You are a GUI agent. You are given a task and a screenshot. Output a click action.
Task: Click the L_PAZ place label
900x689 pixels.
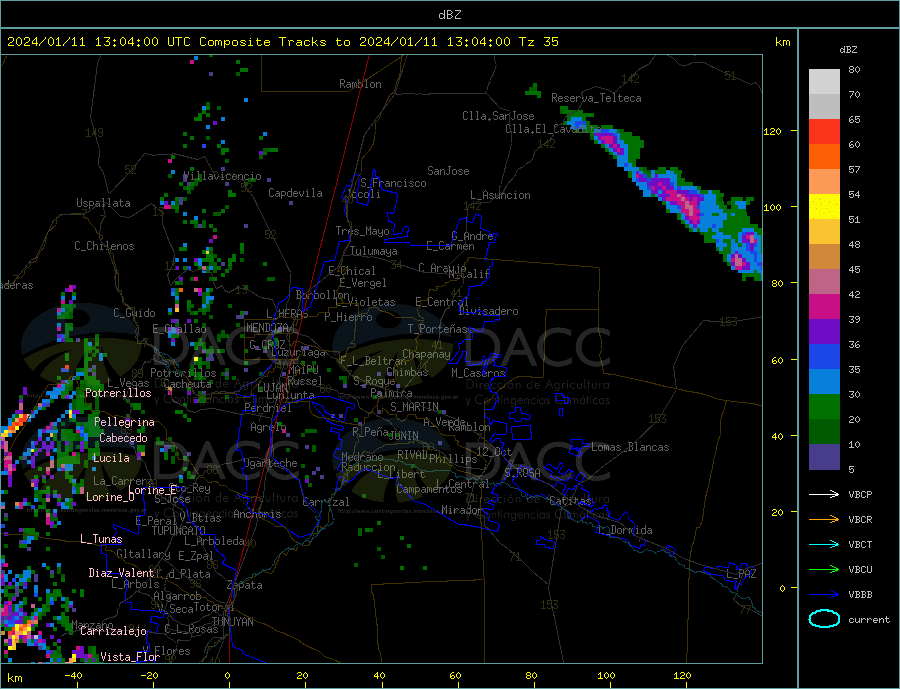742,574
